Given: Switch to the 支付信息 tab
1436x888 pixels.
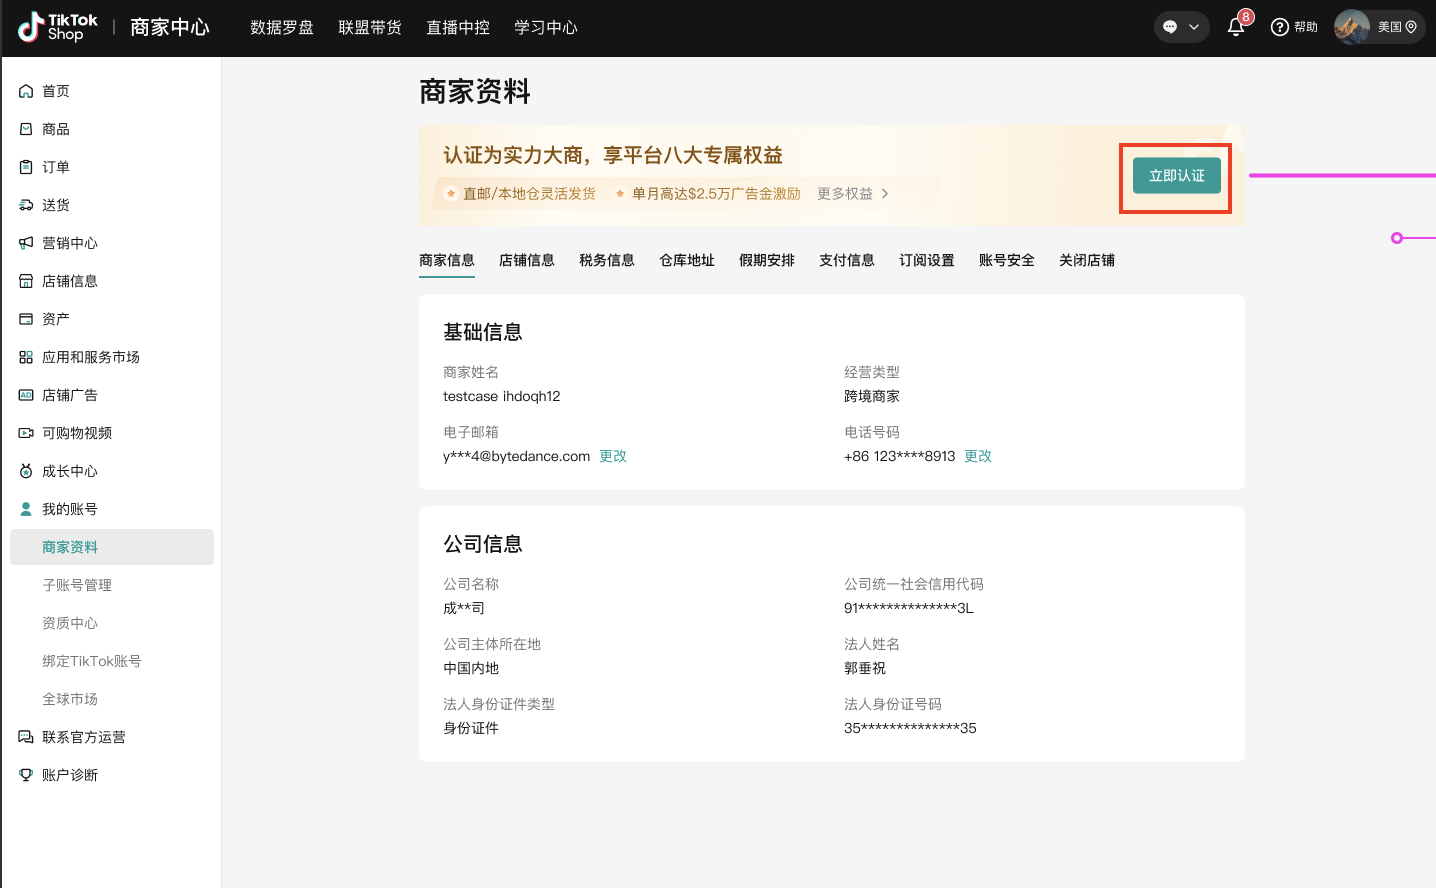Looking at the screenshot, I should pos(847,260).
